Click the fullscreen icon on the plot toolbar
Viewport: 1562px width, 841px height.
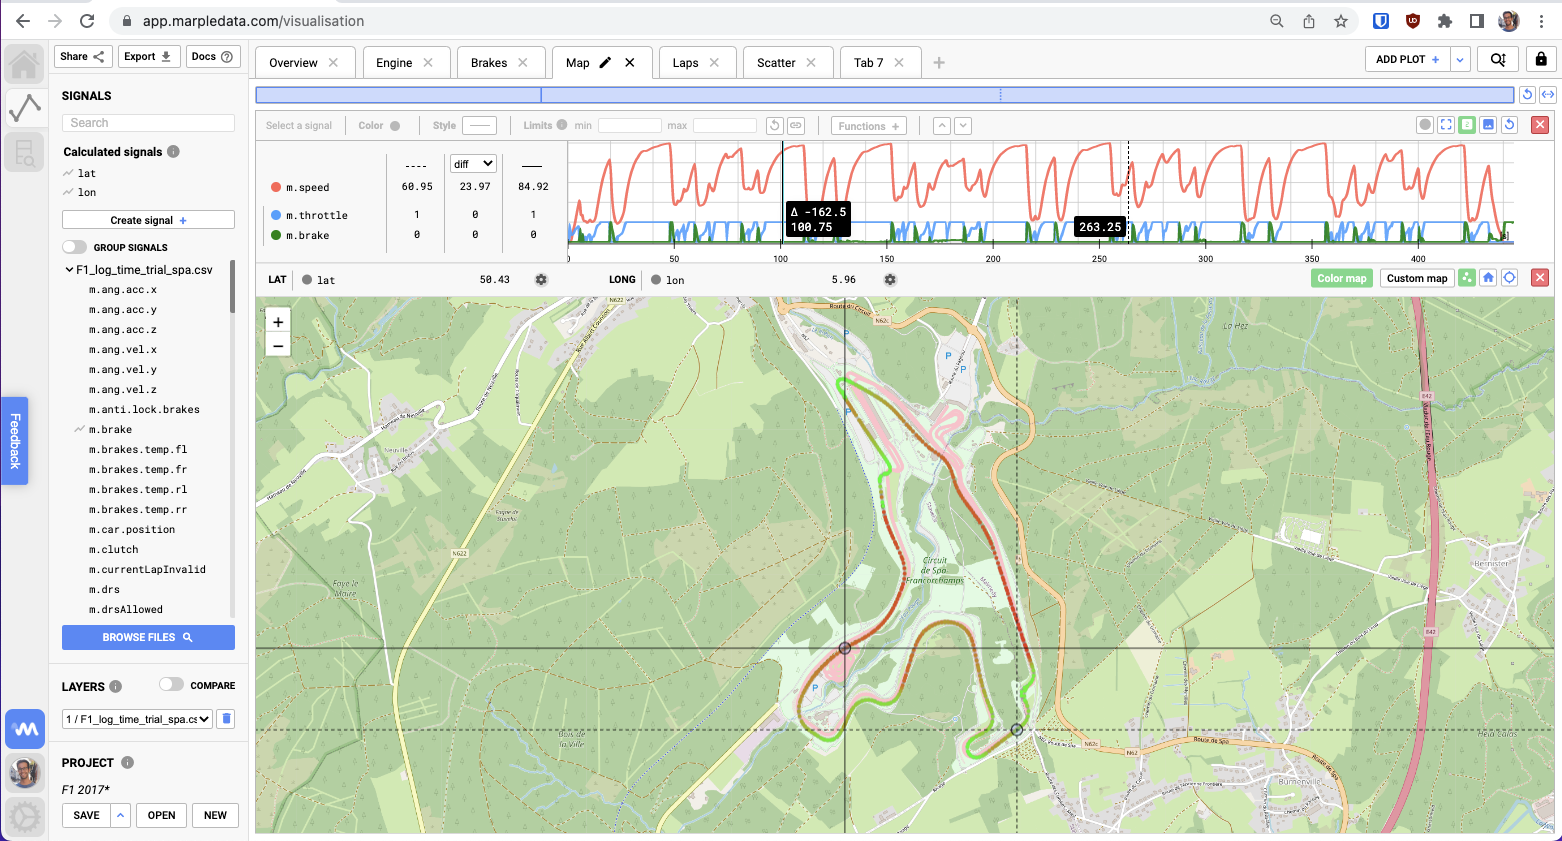[1446, 125]
